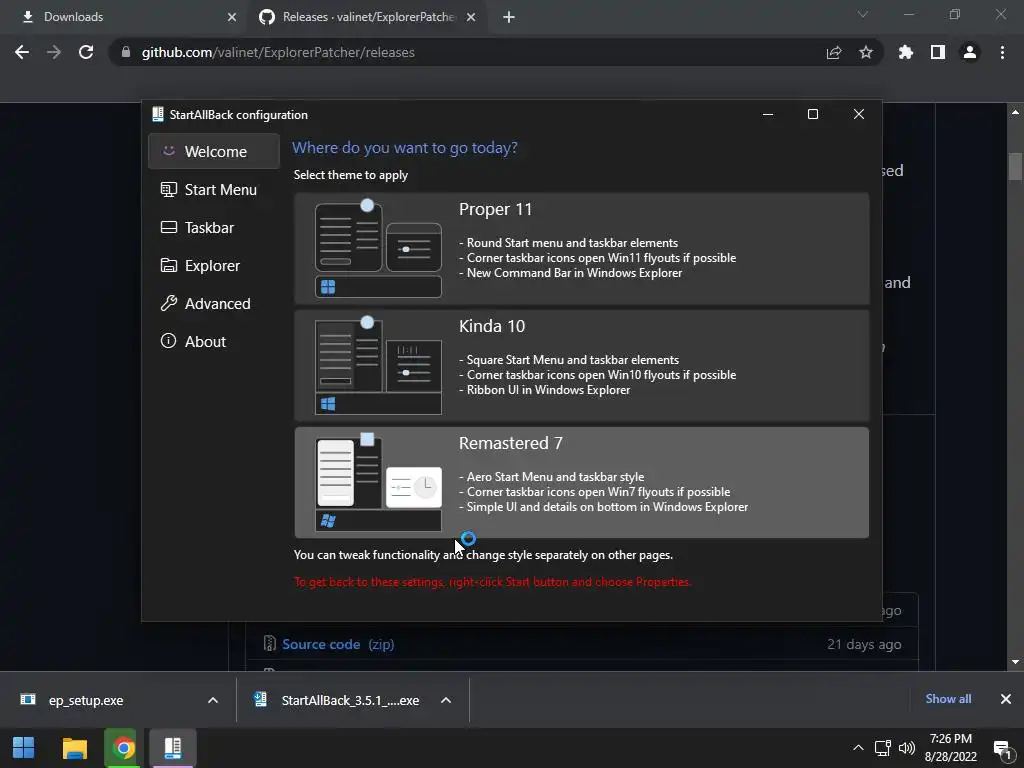This screenshot has height=768, width=1024.
Task: Close the StartAllBack configuration window
Action: [x=859, y=114]
